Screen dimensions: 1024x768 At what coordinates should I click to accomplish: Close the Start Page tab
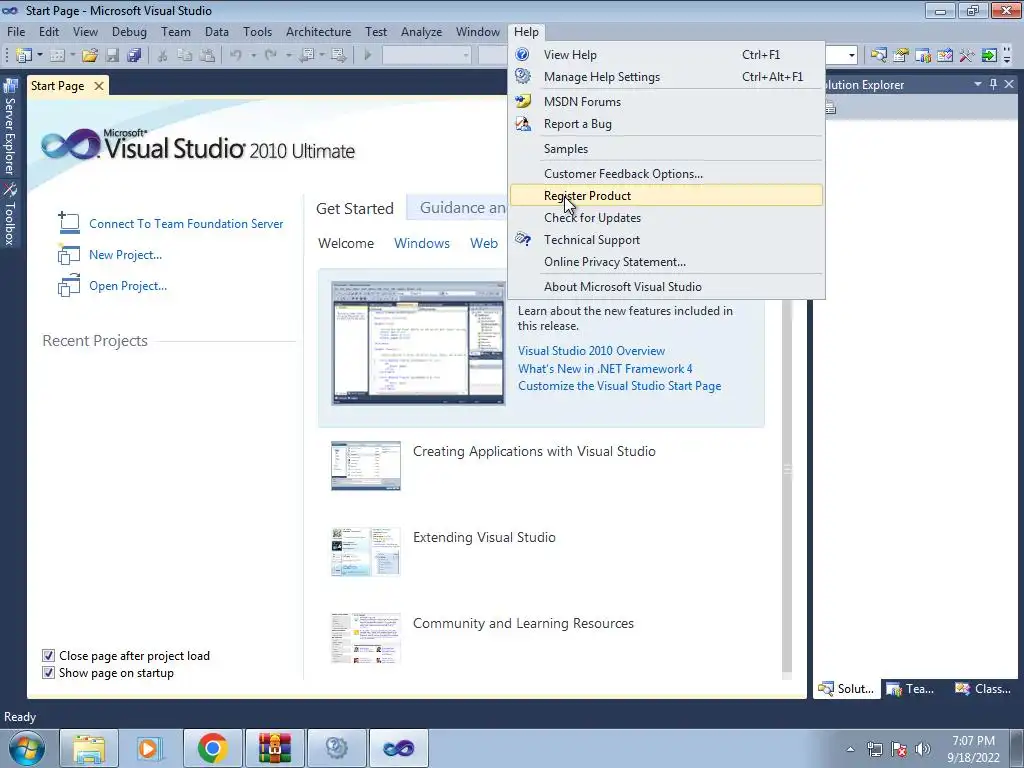99,86
